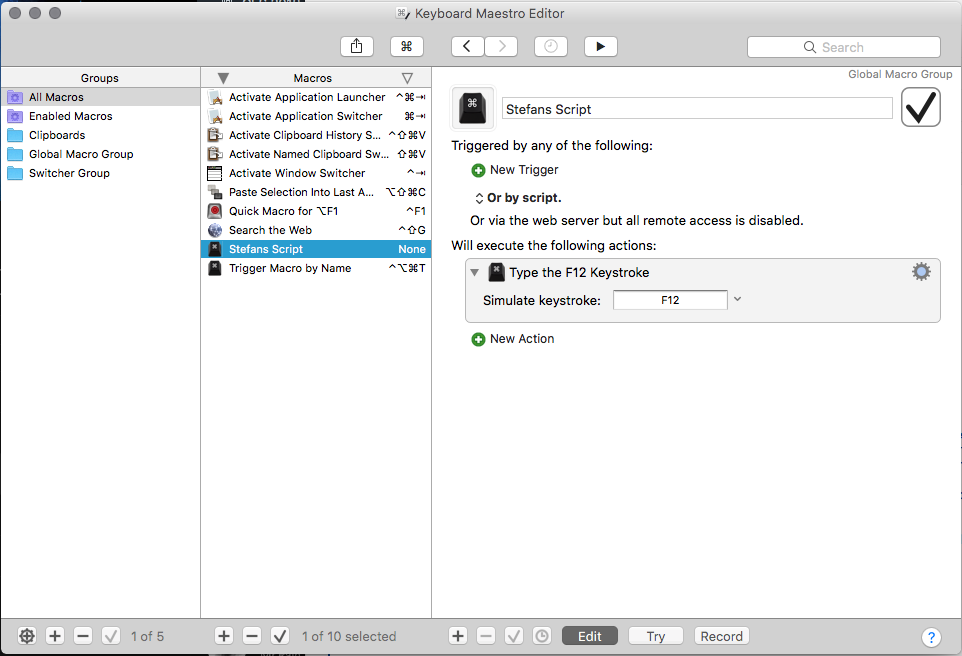Select Activate Window Switcher macro
The height and width of the screenshot is (656, 962).
click(x=316, y=173)
